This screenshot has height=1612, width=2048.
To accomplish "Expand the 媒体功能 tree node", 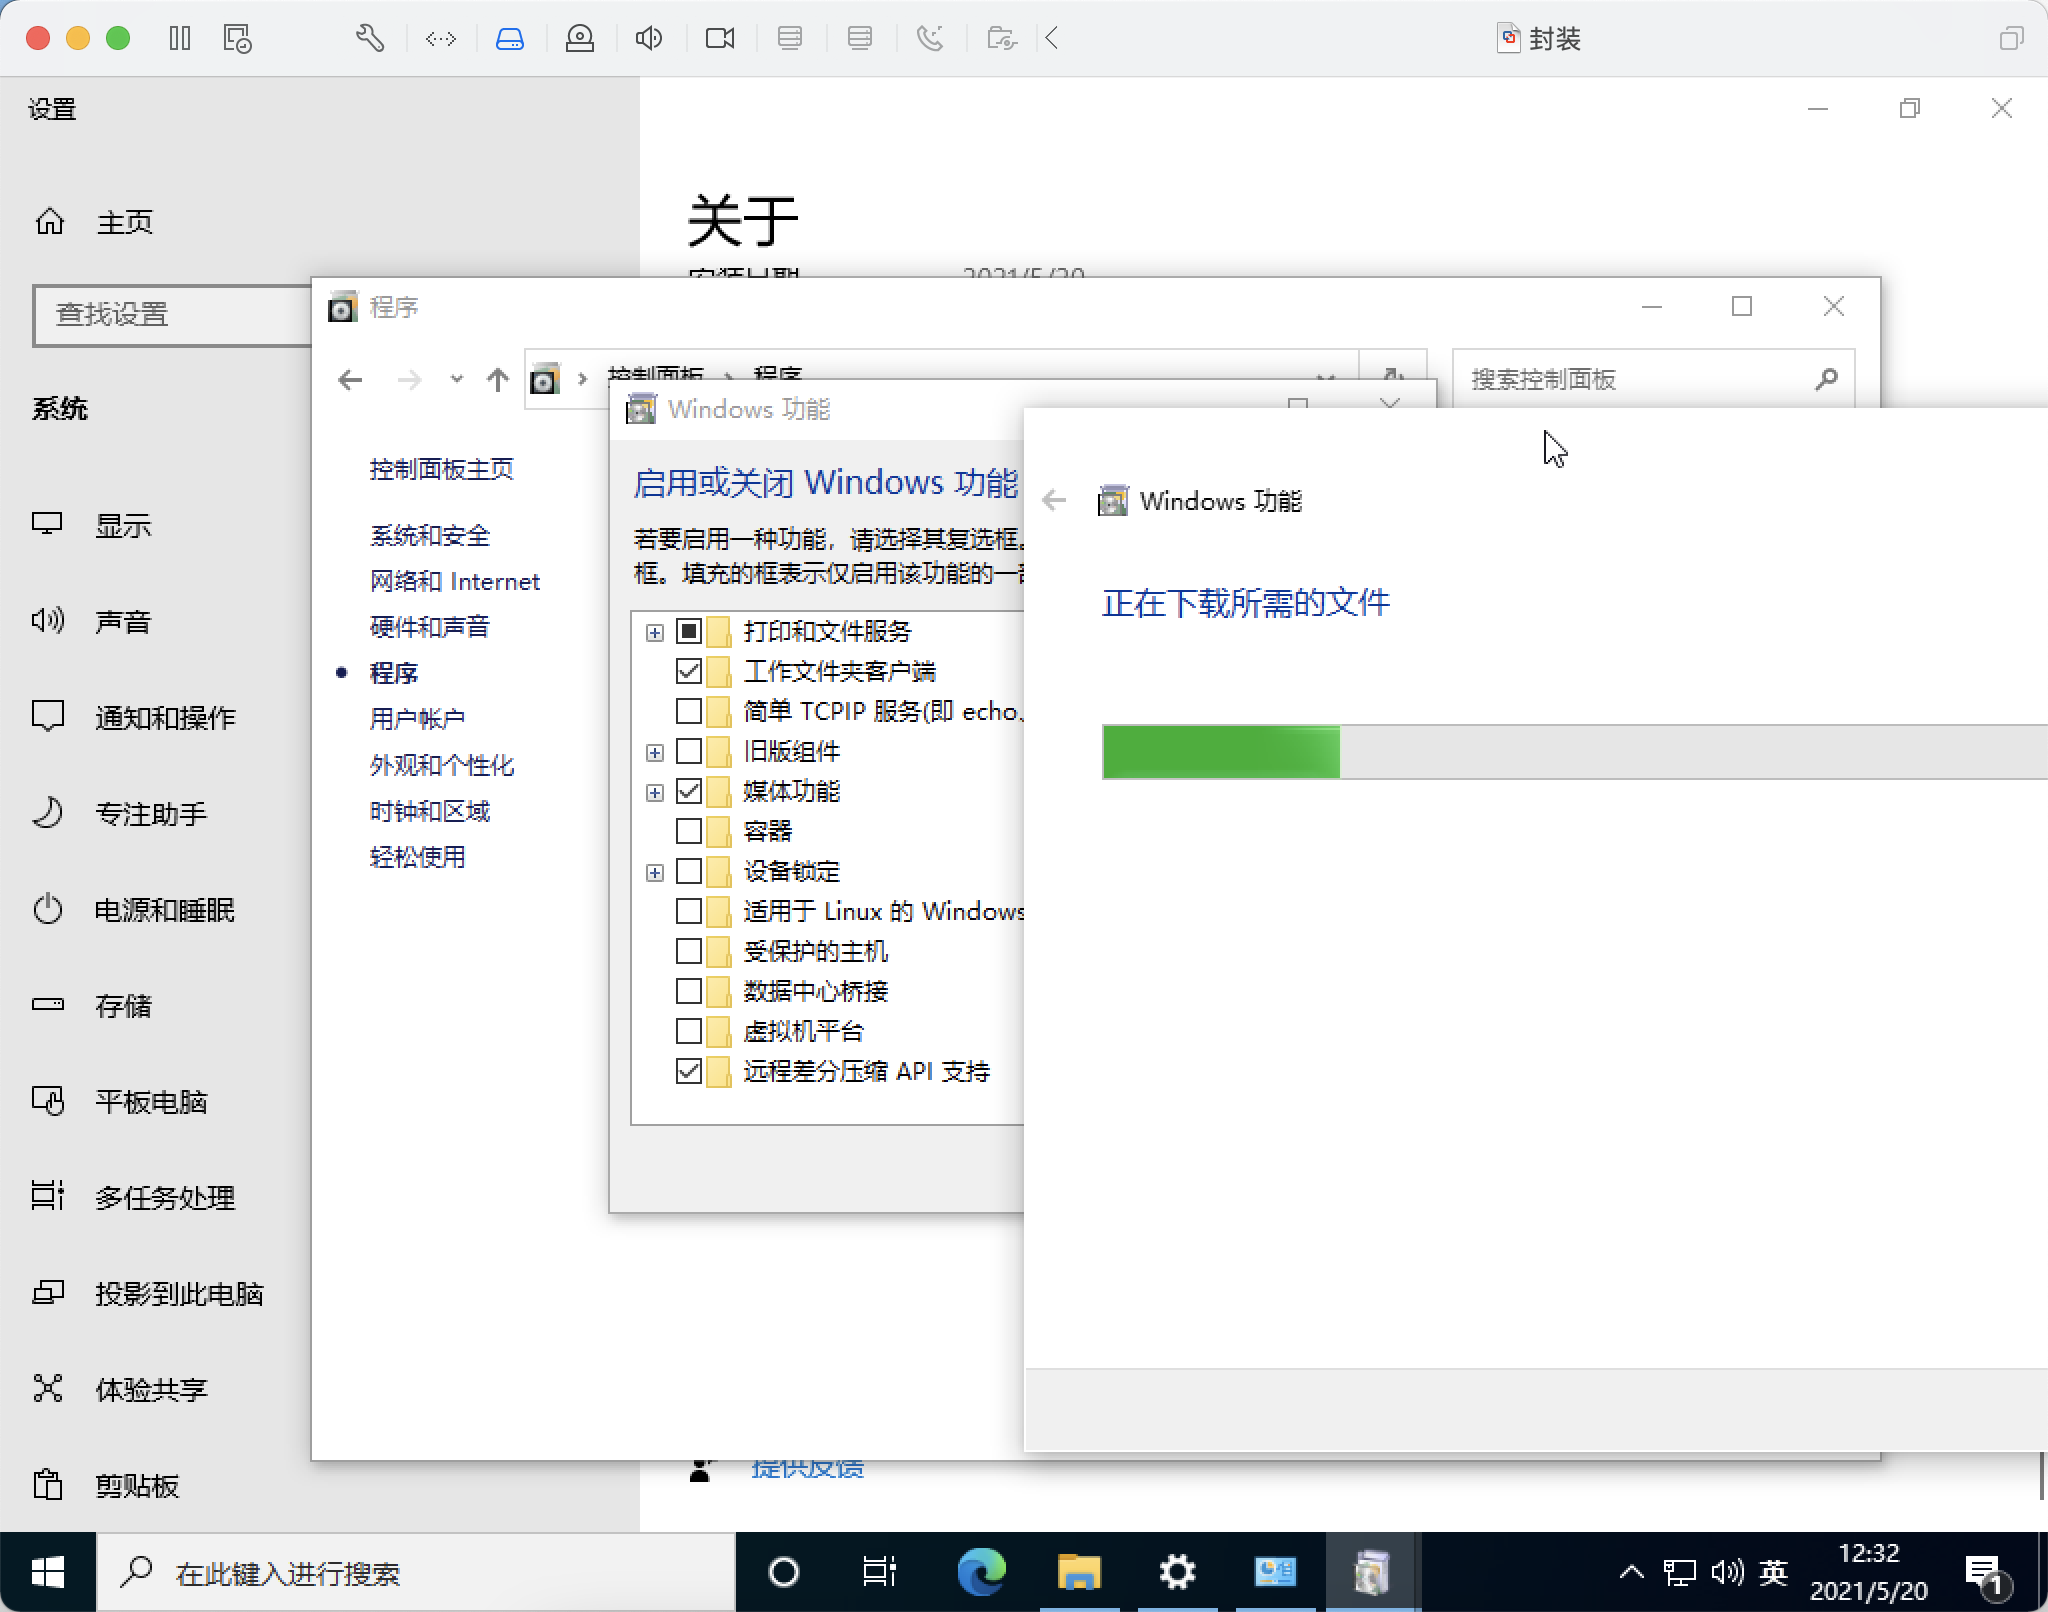I will click(655, 792).
